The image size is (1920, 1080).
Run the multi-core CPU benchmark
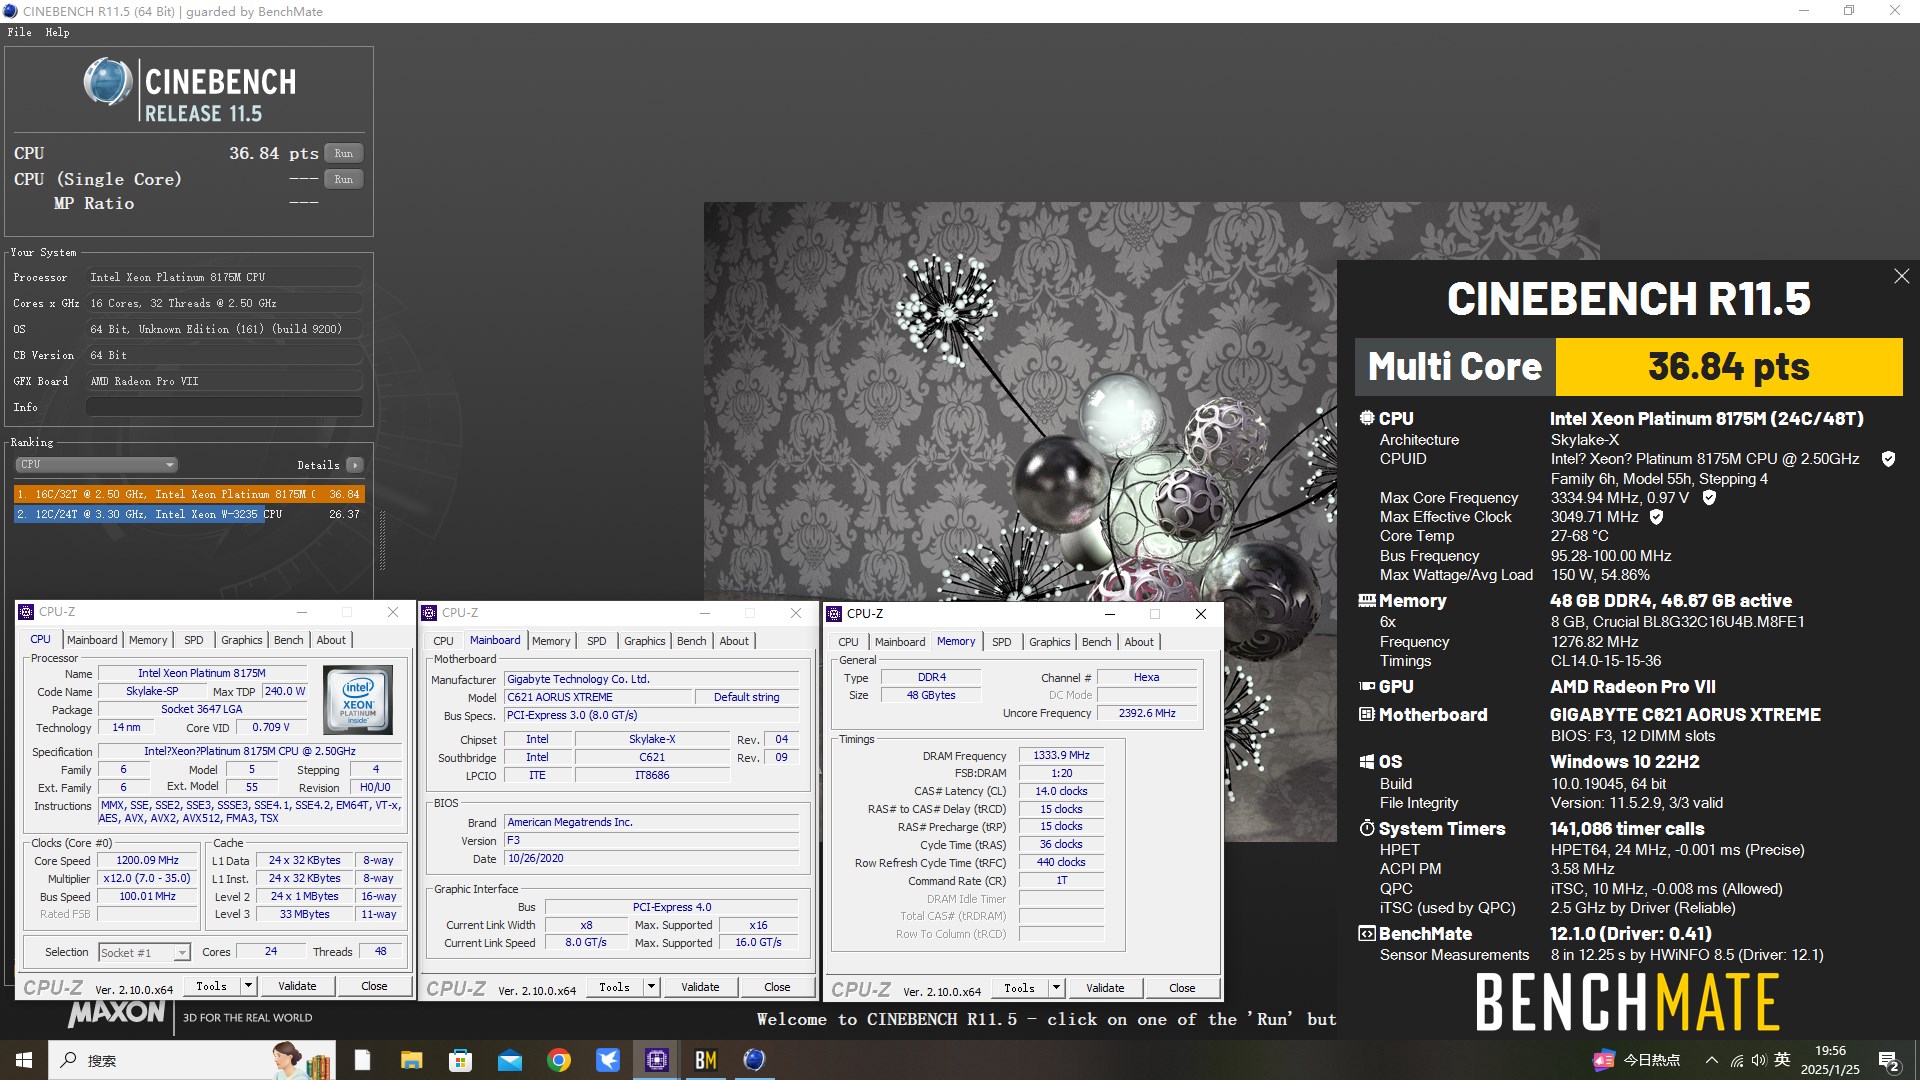343,154
